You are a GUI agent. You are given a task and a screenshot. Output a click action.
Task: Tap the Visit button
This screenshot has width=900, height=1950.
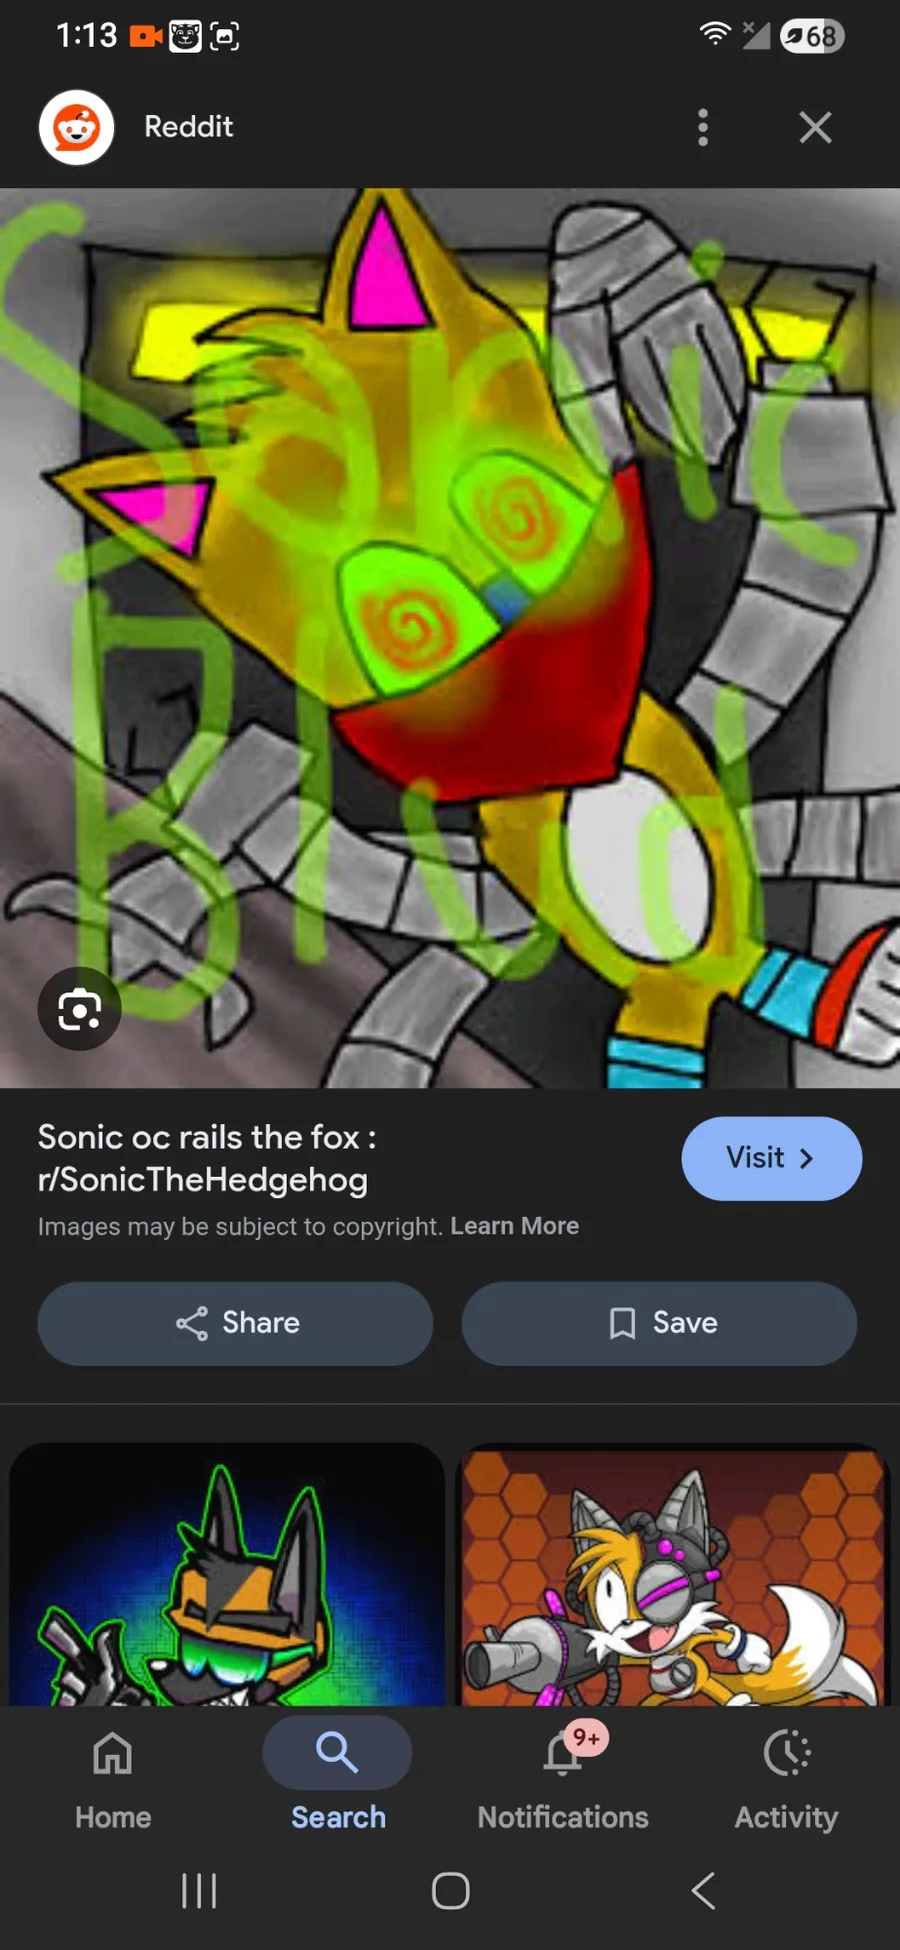(x=771, y=1158)
